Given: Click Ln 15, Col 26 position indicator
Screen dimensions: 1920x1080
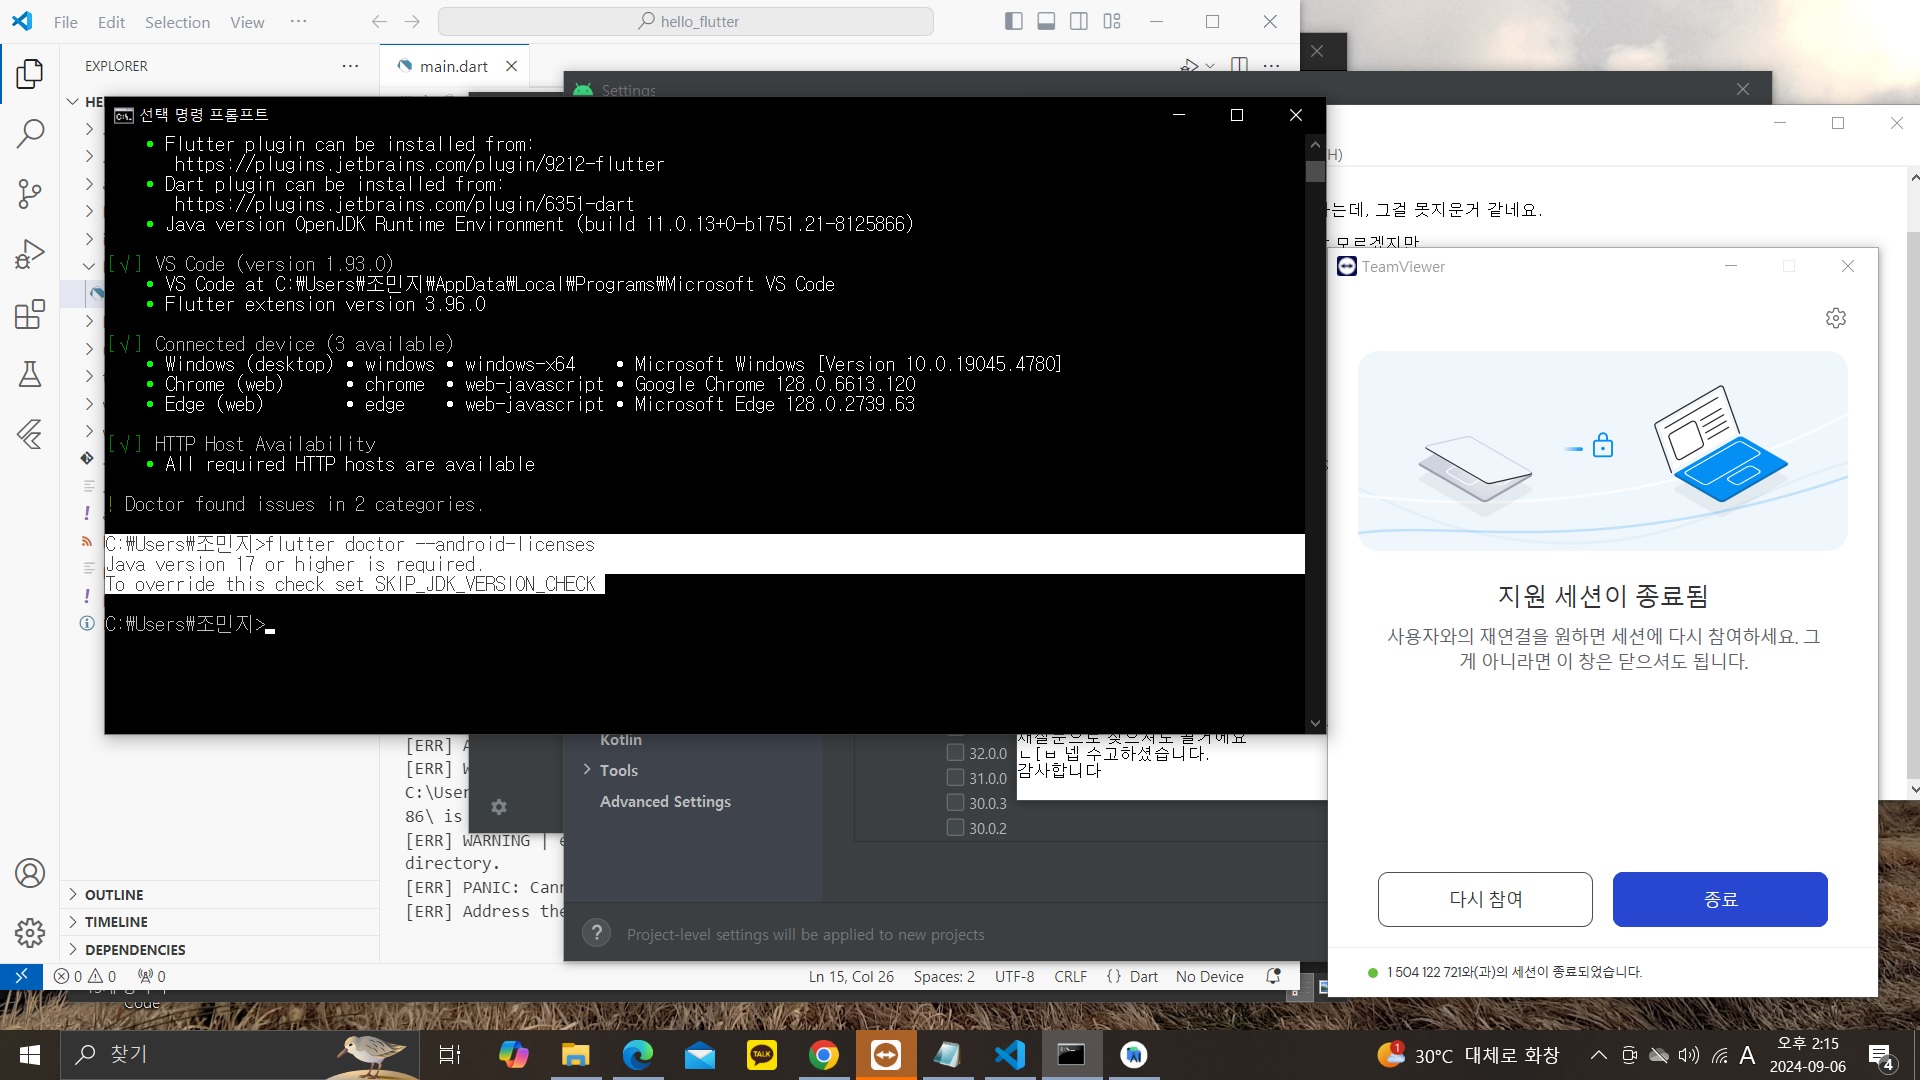Looking at the screenshot, I should [x=851, y=976].
